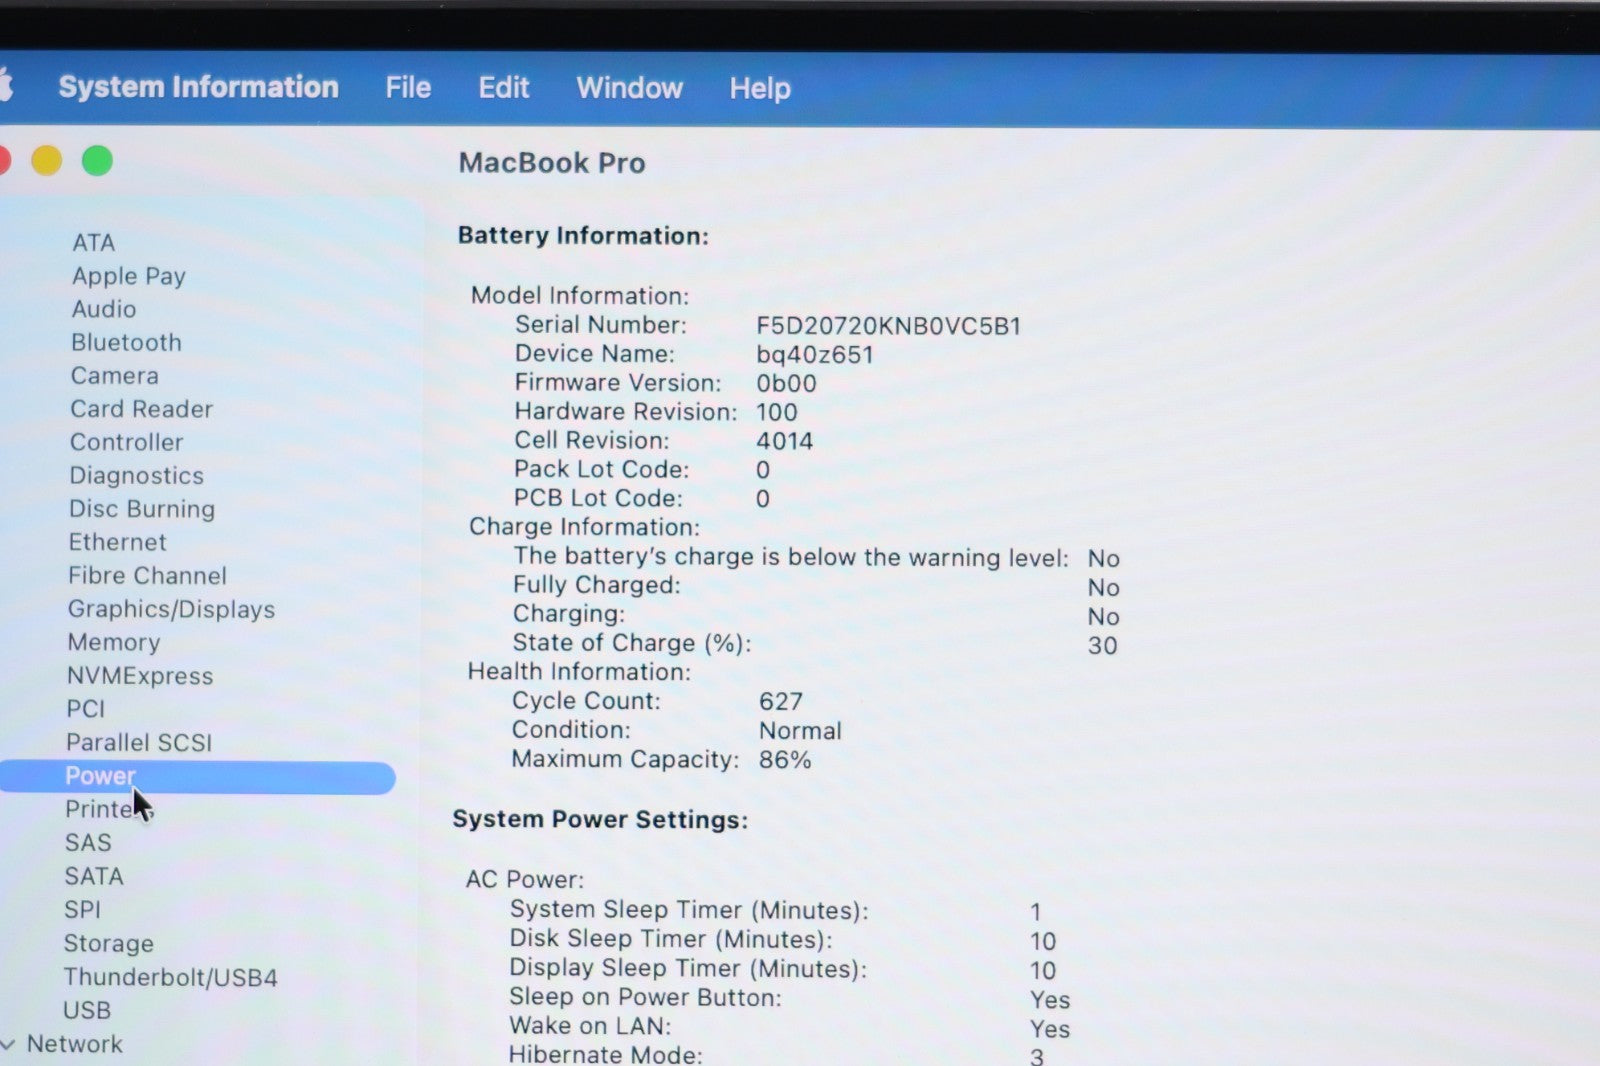Select Bluetooth in the sidebar
This screenshot has height=1066, width=1600.
coord(126,342)
